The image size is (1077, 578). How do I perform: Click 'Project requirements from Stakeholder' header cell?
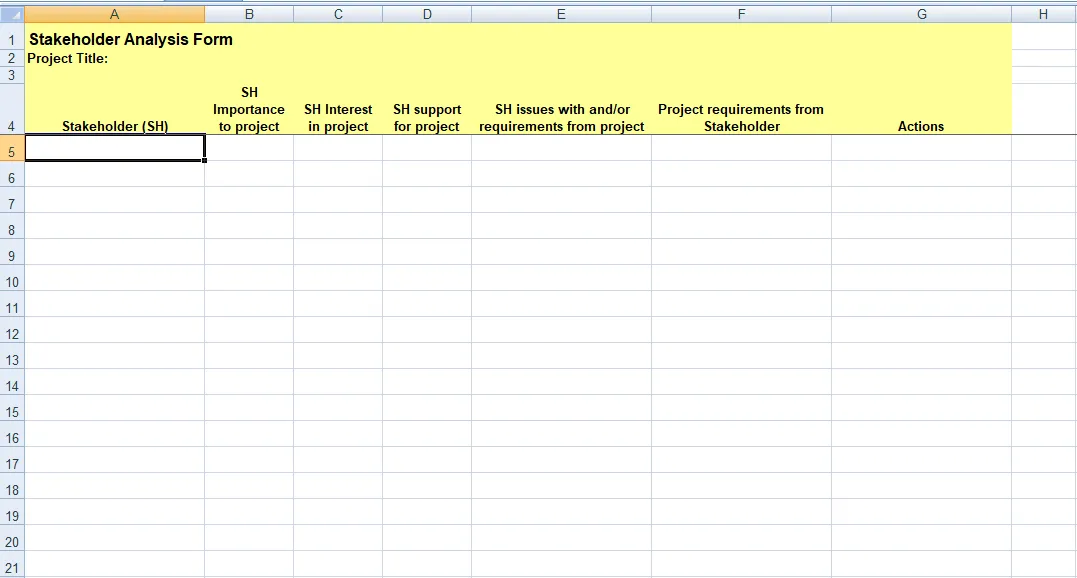coord(741,108)
